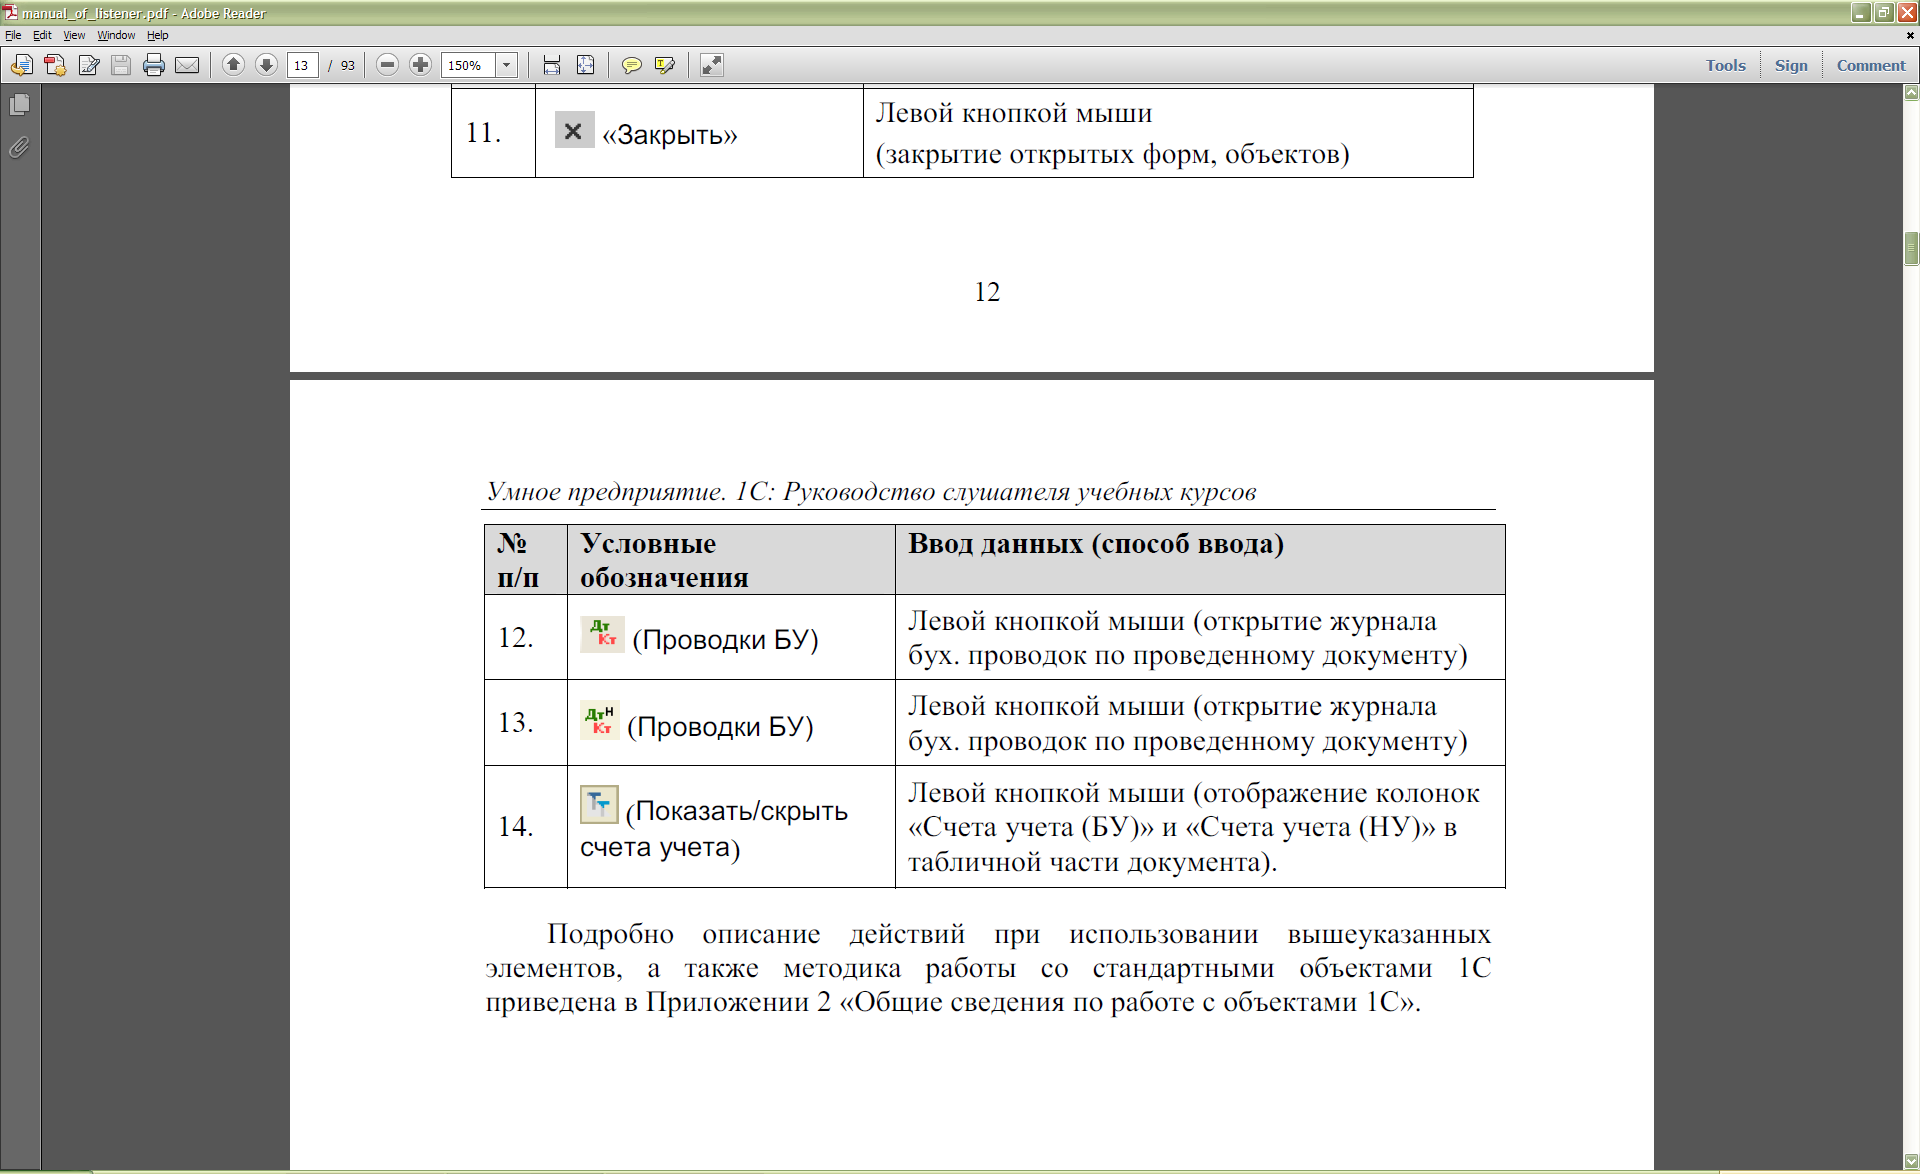
Task: Open the Edit menu
Action: click(x=42, y=35)
